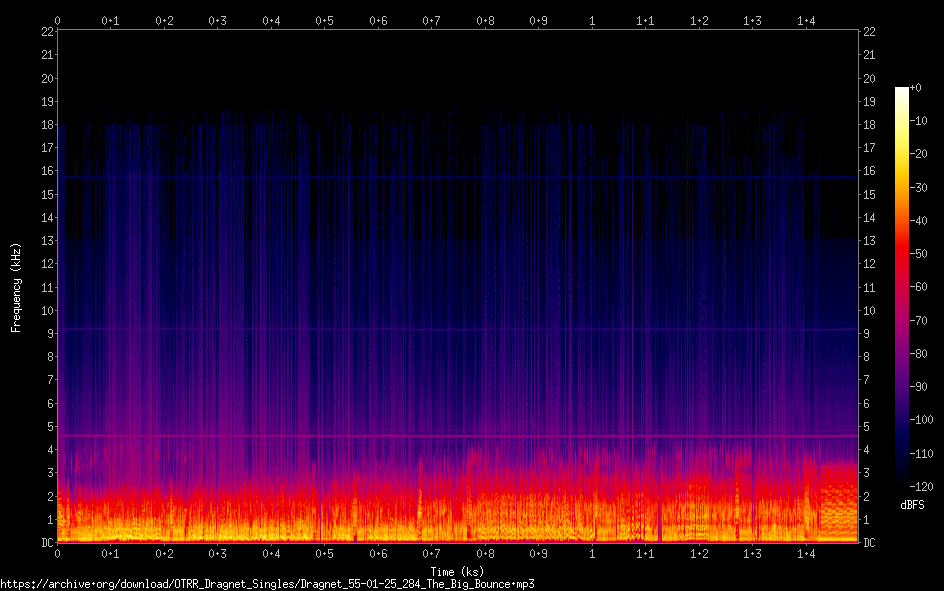
Task: Click the 'Frequency (kHz)' axis label
Action: pos(16,287)
